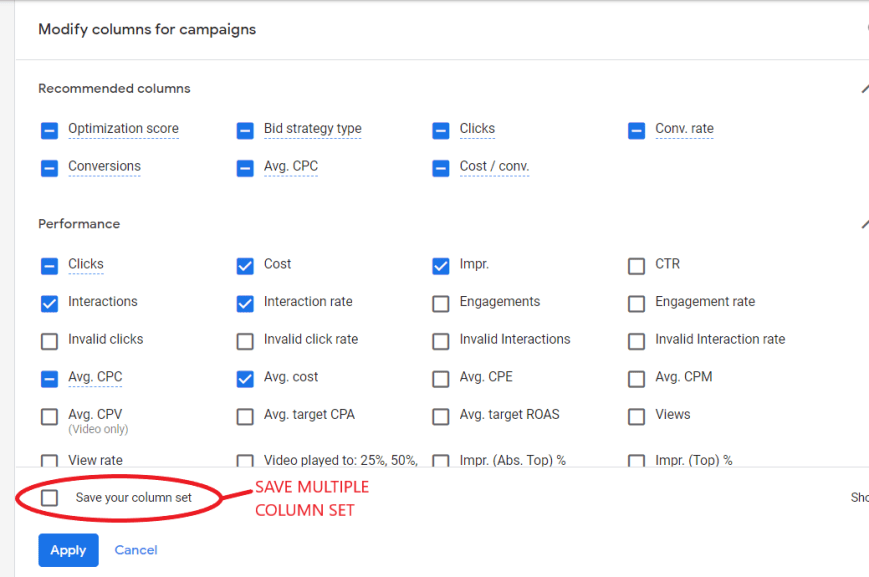Collapse the Performance section chevron

click(865, 224)
